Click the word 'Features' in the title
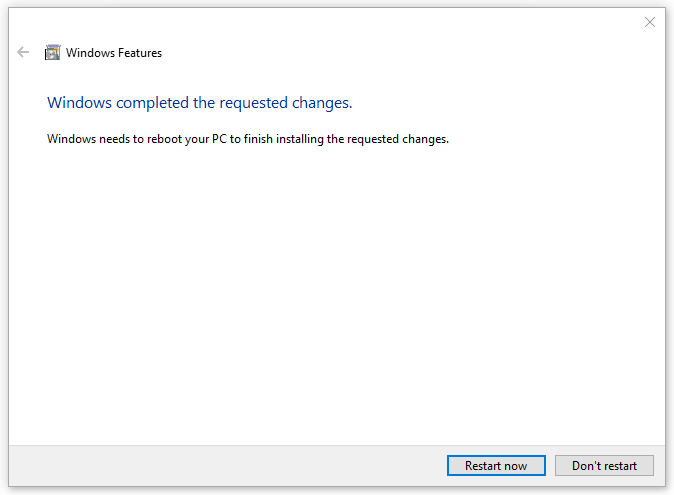Viewport: 674px width, 495px height. click(140, 53)
